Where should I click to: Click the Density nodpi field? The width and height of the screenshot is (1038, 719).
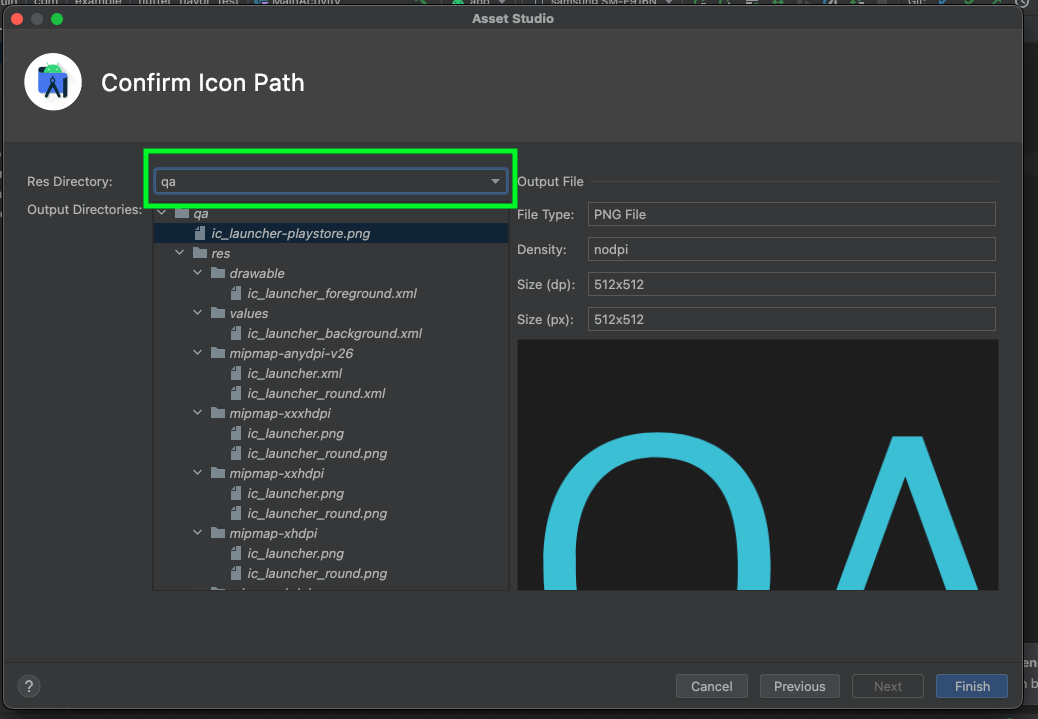click(792, 250)
